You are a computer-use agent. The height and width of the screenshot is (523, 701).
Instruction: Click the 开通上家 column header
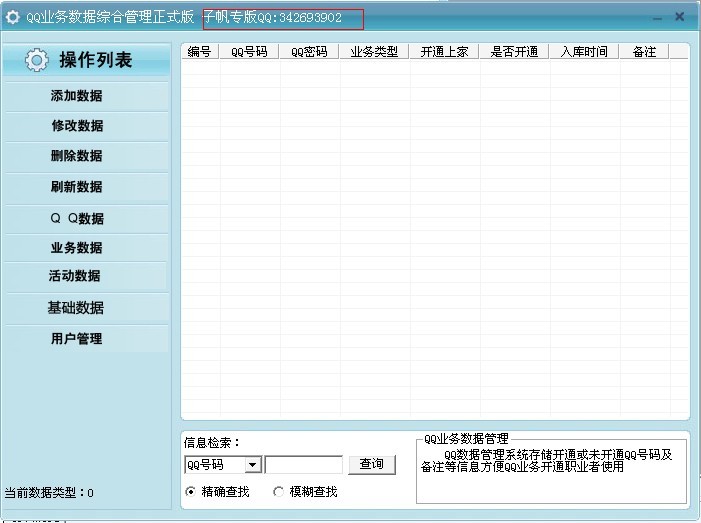pyautogui.click(x=444, y=52)
